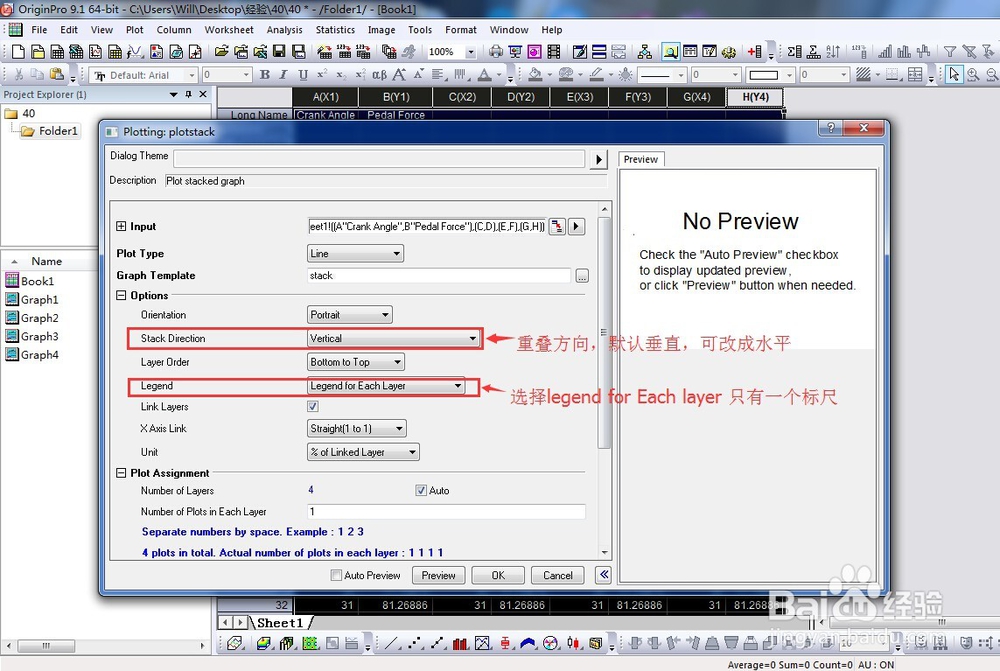1000x671 pixels.
Task: Click the Project Explorer toggle icon
Action: (670, 52)
